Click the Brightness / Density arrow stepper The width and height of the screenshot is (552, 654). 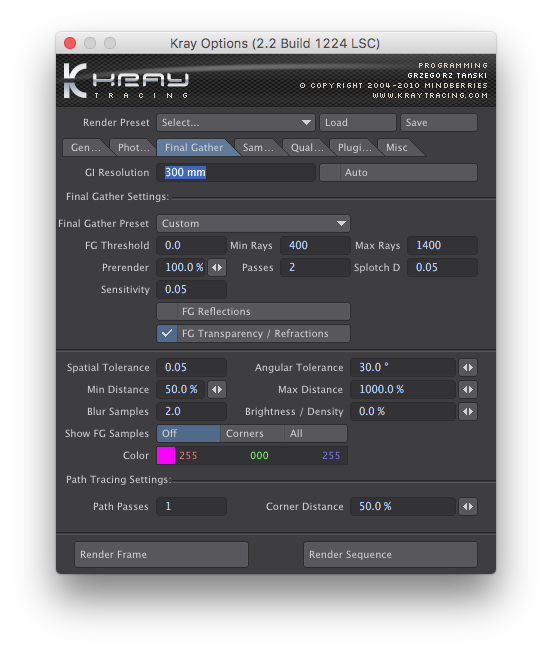point(468,412)
